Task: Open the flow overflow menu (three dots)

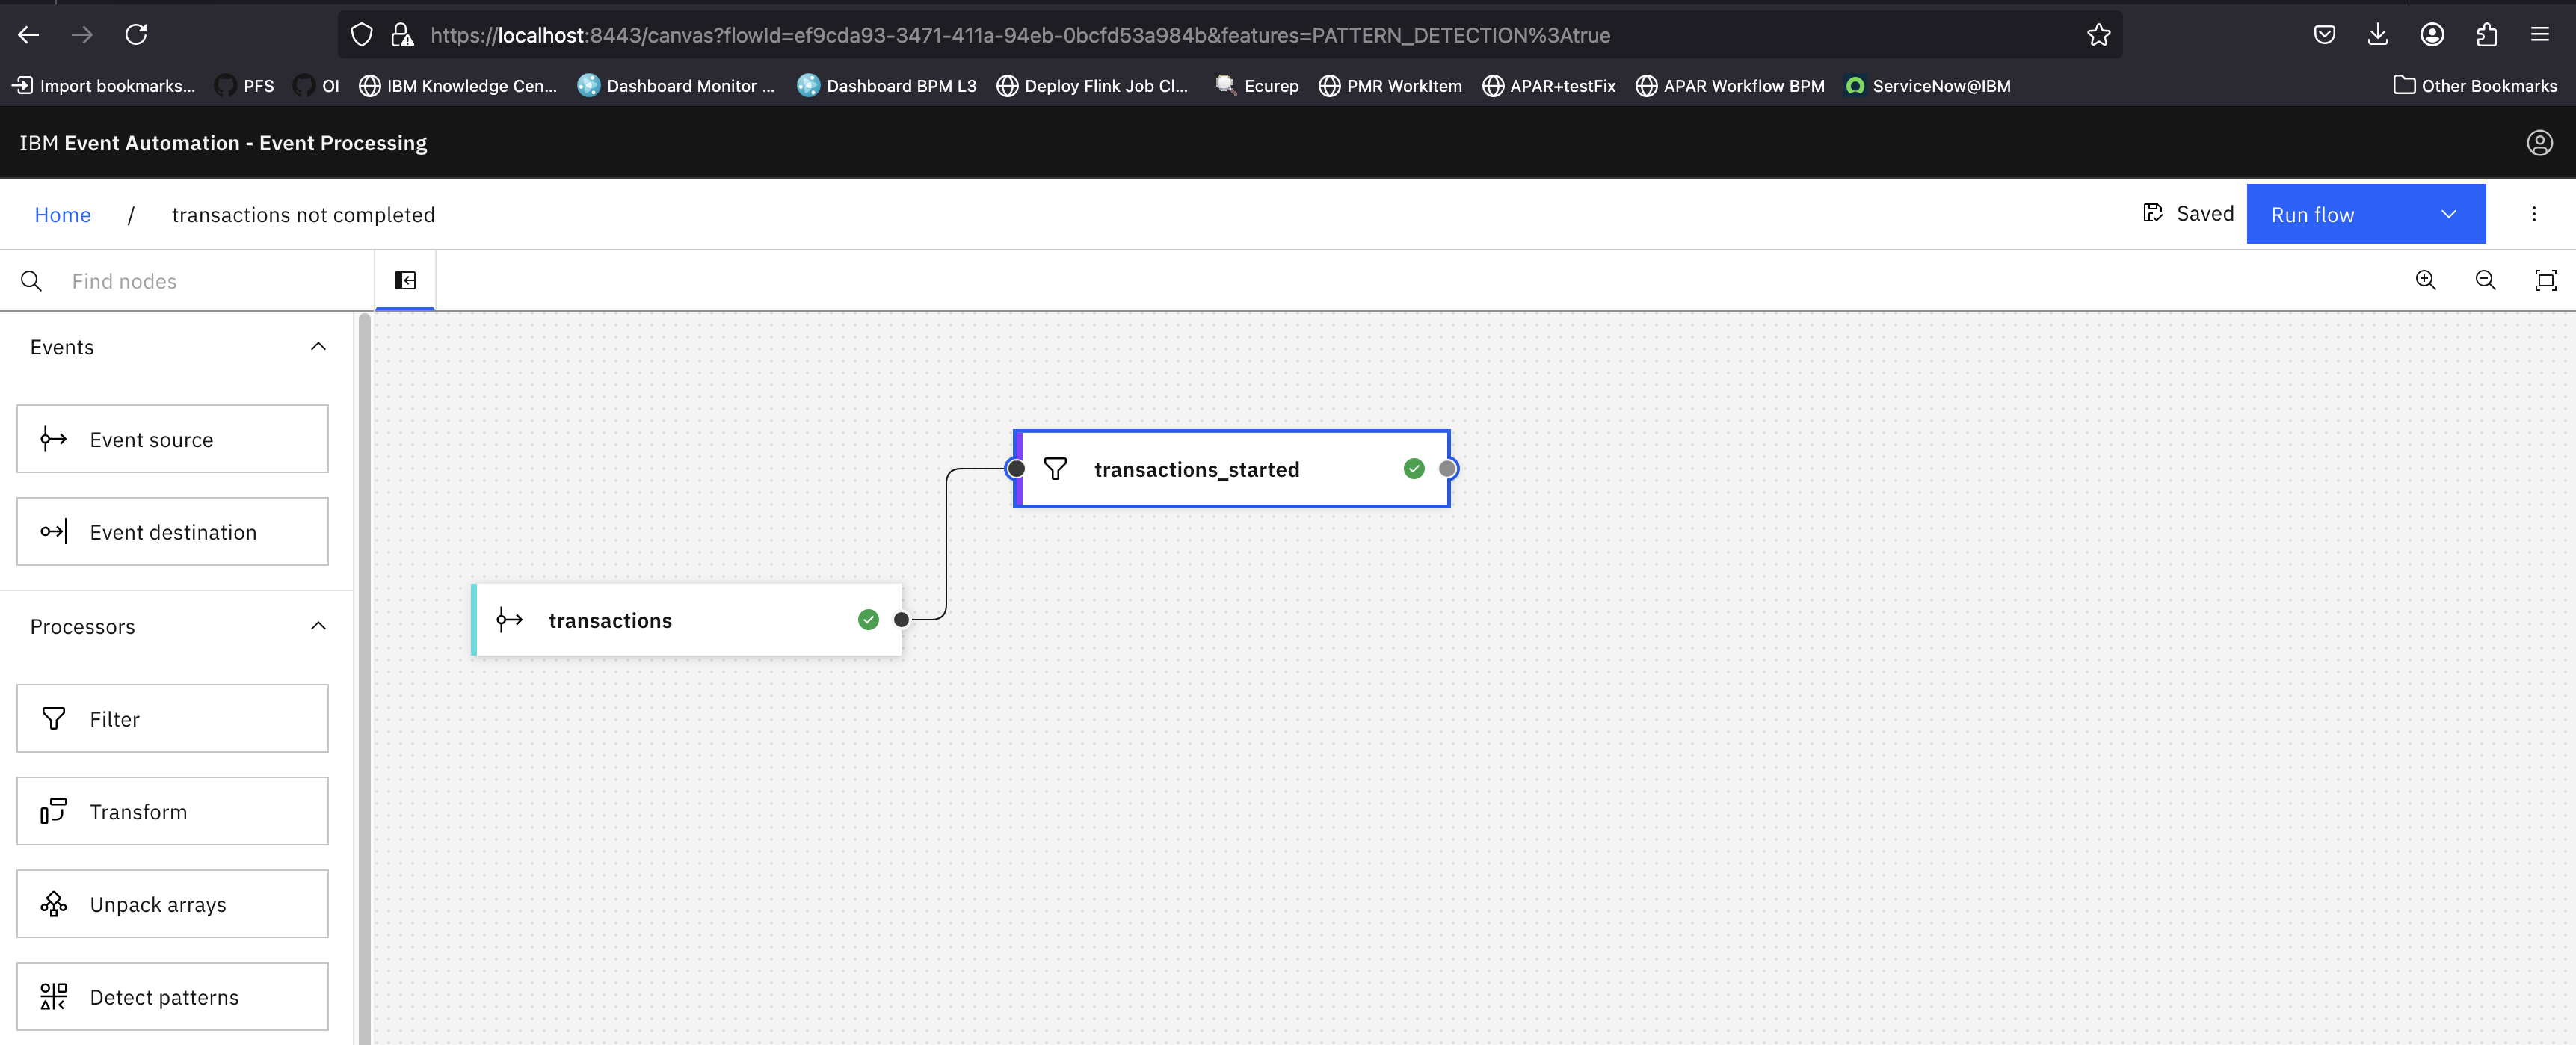Action: pyautogui.click(x=2533, y=214)
